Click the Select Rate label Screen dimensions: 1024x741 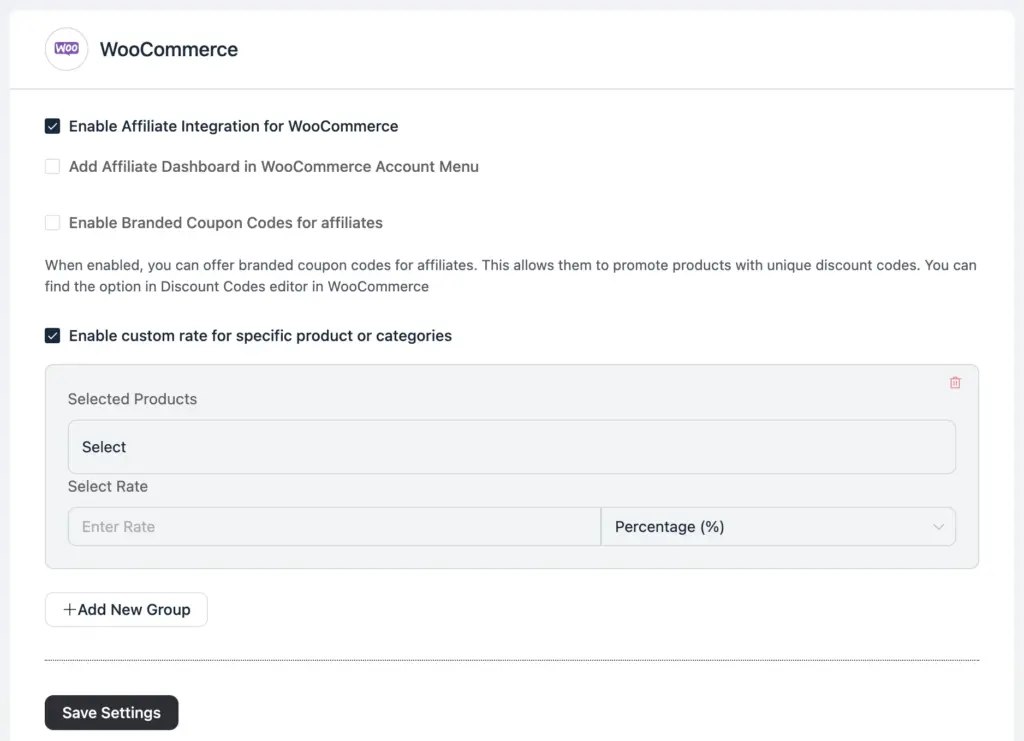tap(108, 486)
